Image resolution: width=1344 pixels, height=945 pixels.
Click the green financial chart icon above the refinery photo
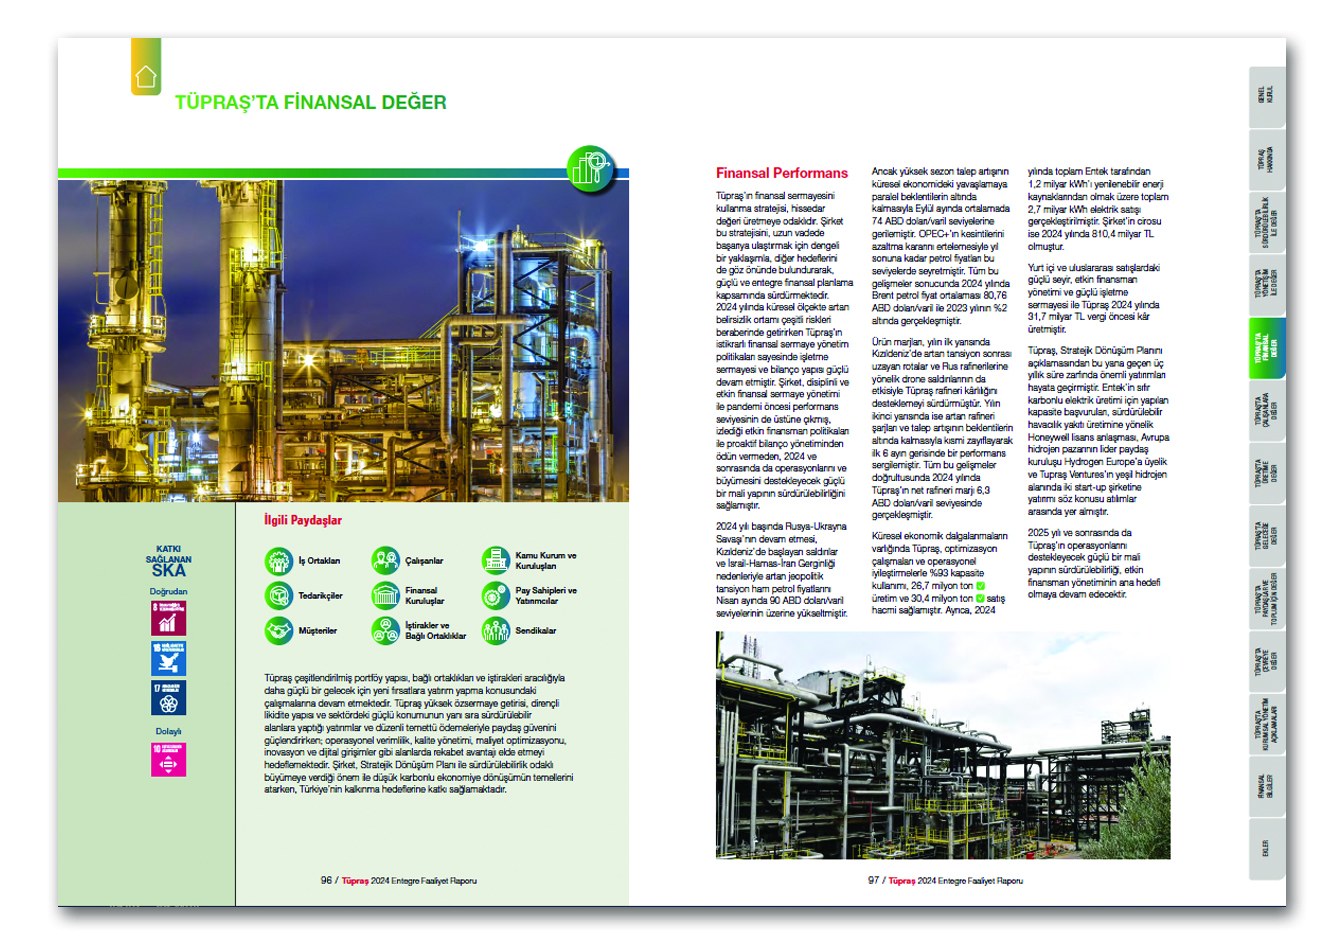pyautogui.click(x=590, y=167)
